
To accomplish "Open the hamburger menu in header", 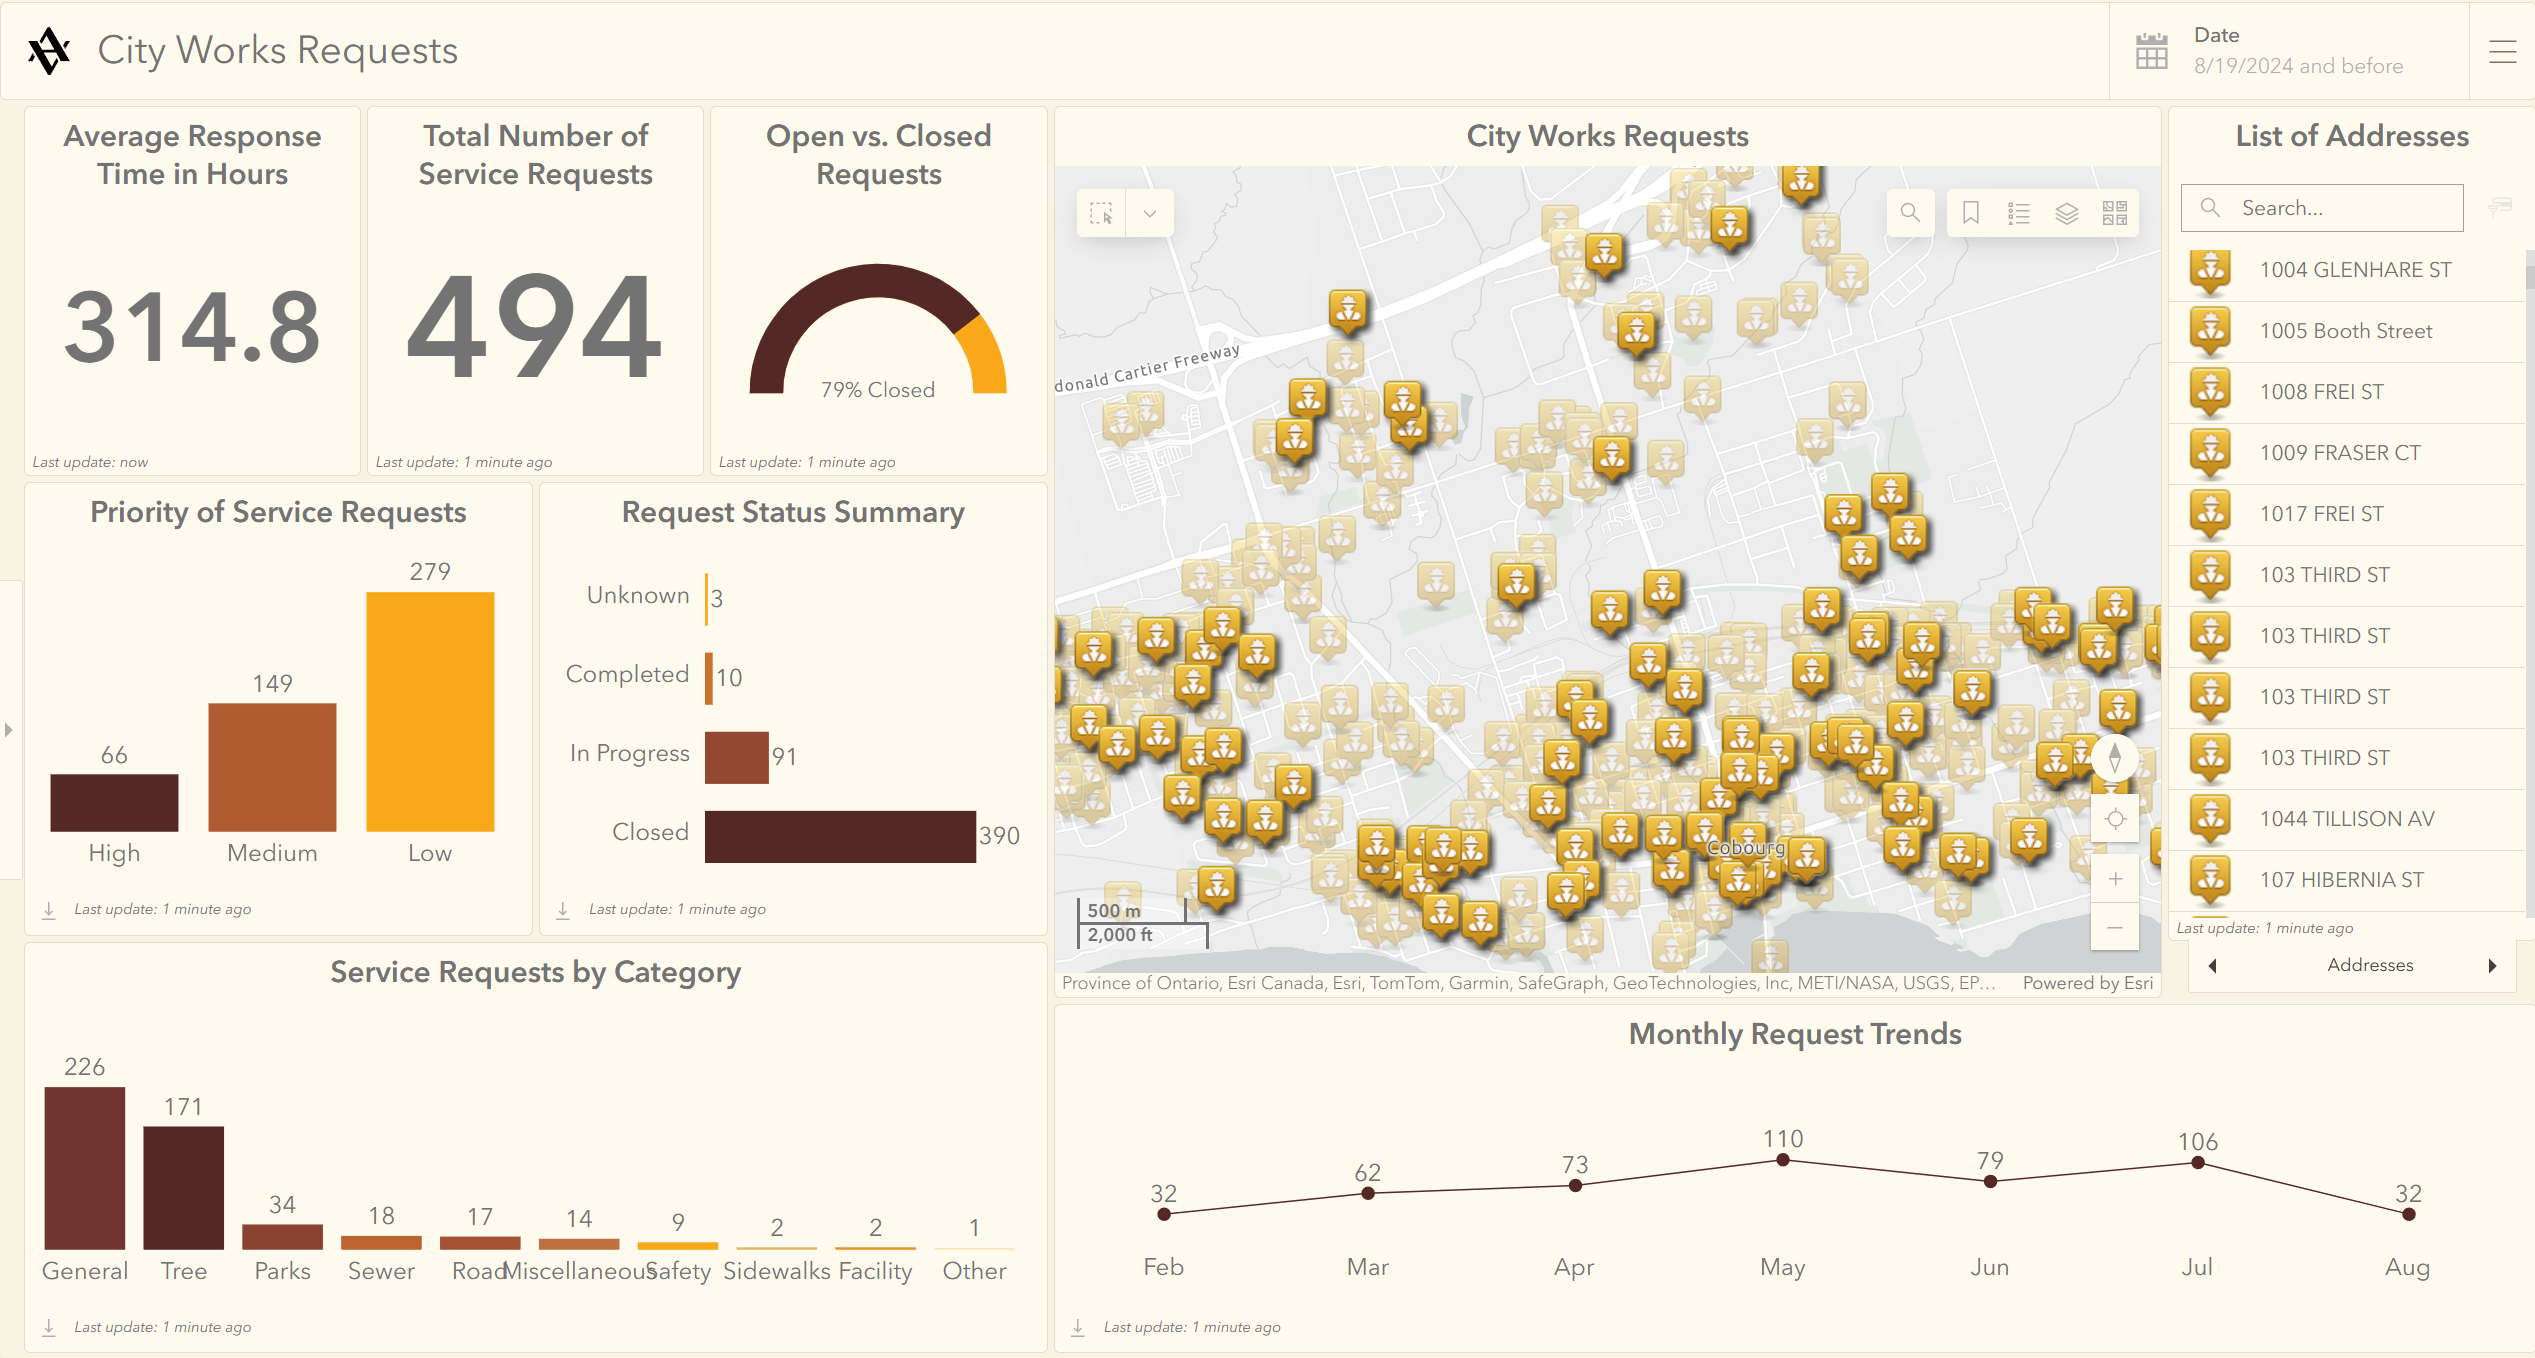I will [2502, 51].
